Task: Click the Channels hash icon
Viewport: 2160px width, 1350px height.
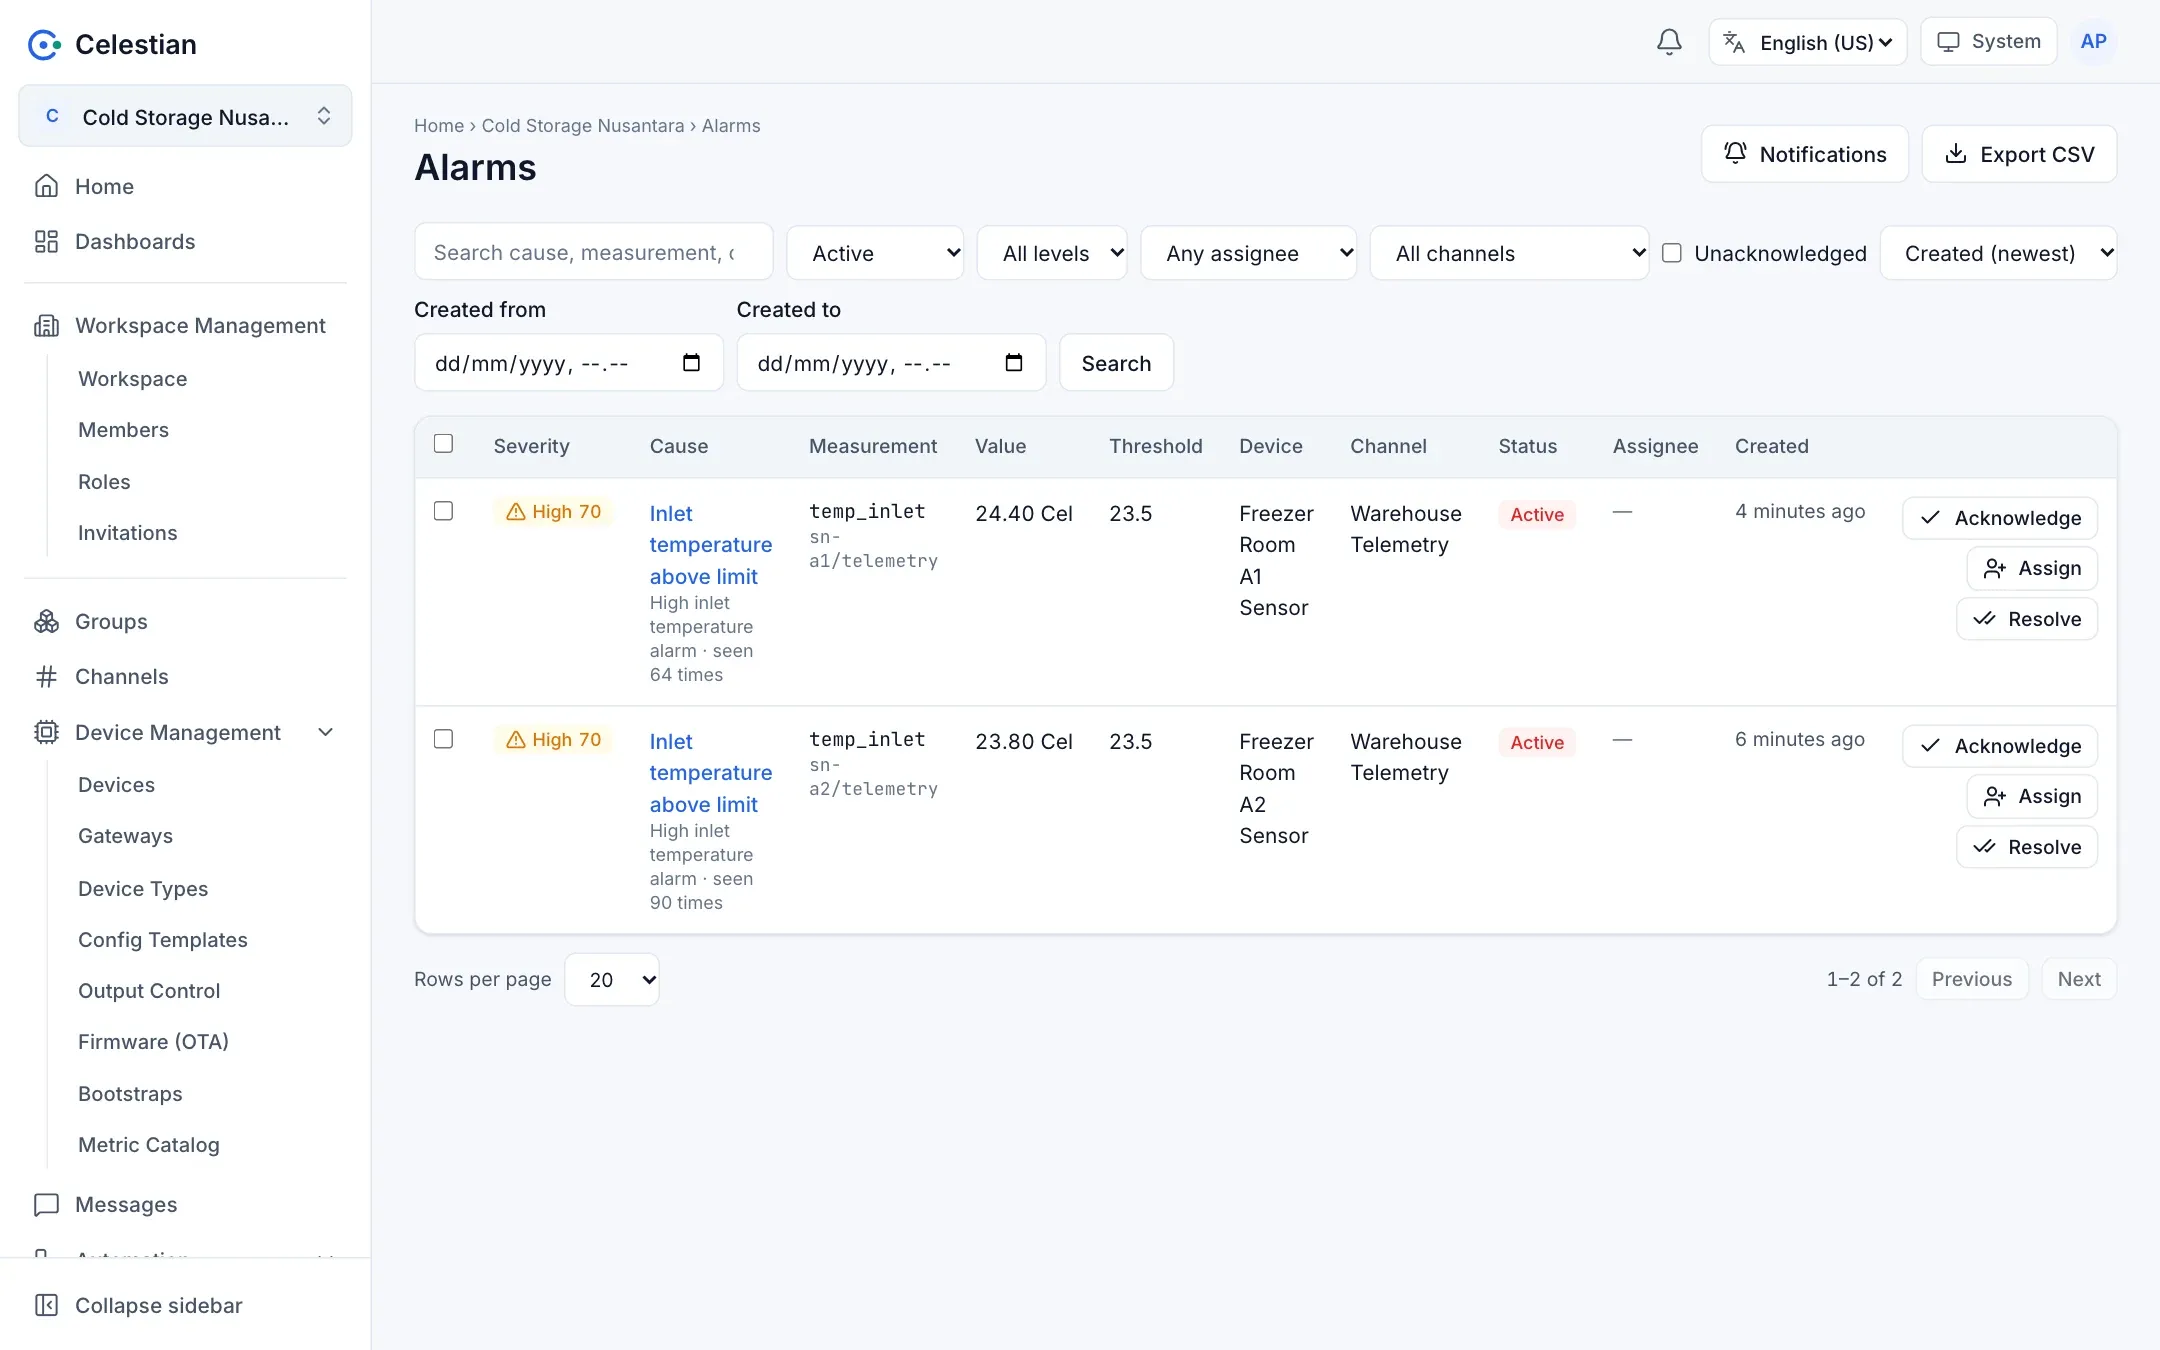Action: [46, 676]
